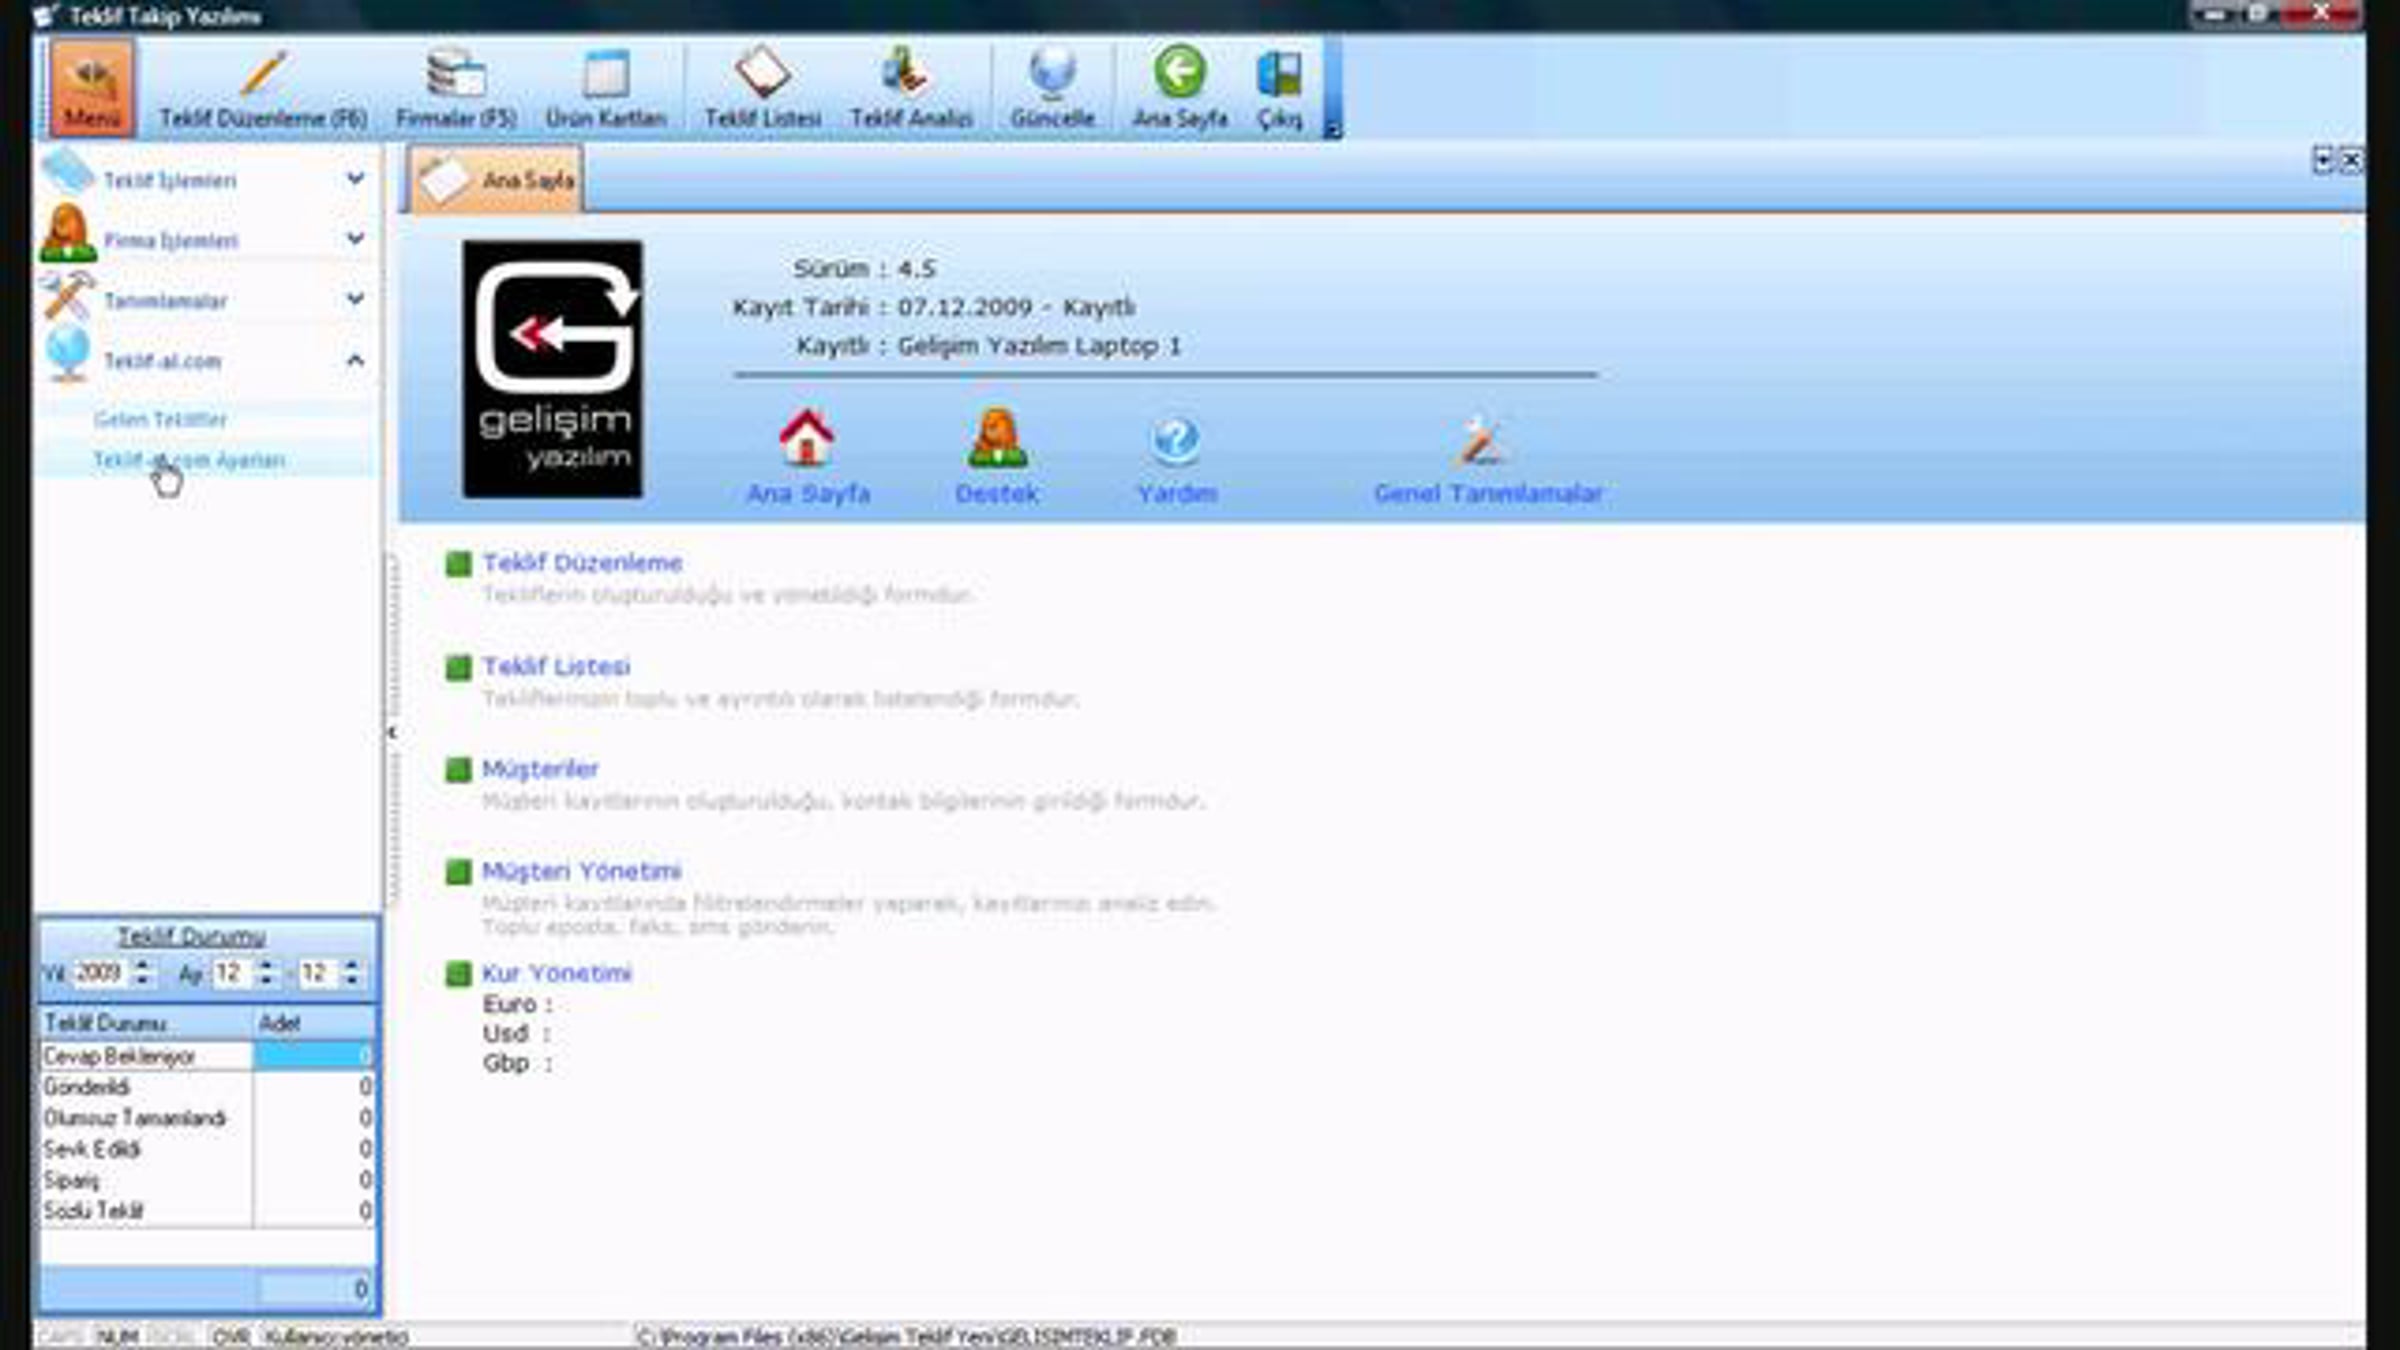Select the Sevk Edildi row
The height and width of the screenshot is (1350, 2400).
click(207, 1149)
